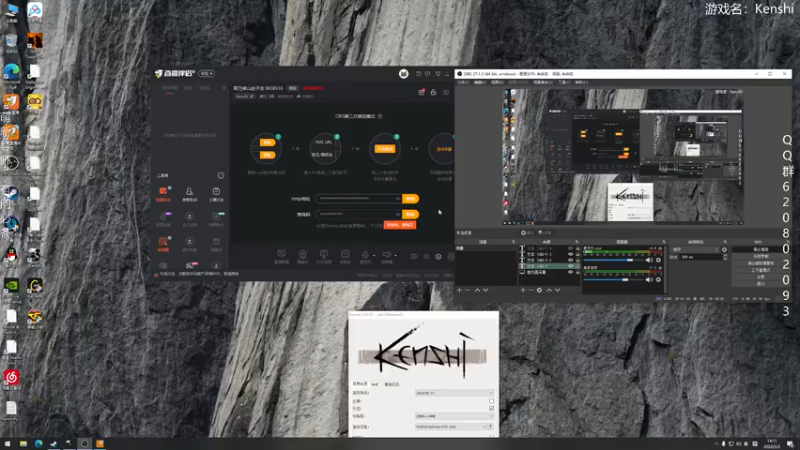
Task: Select the person silhouette tool in toolbox grid
Action: (x=189, y=191)
